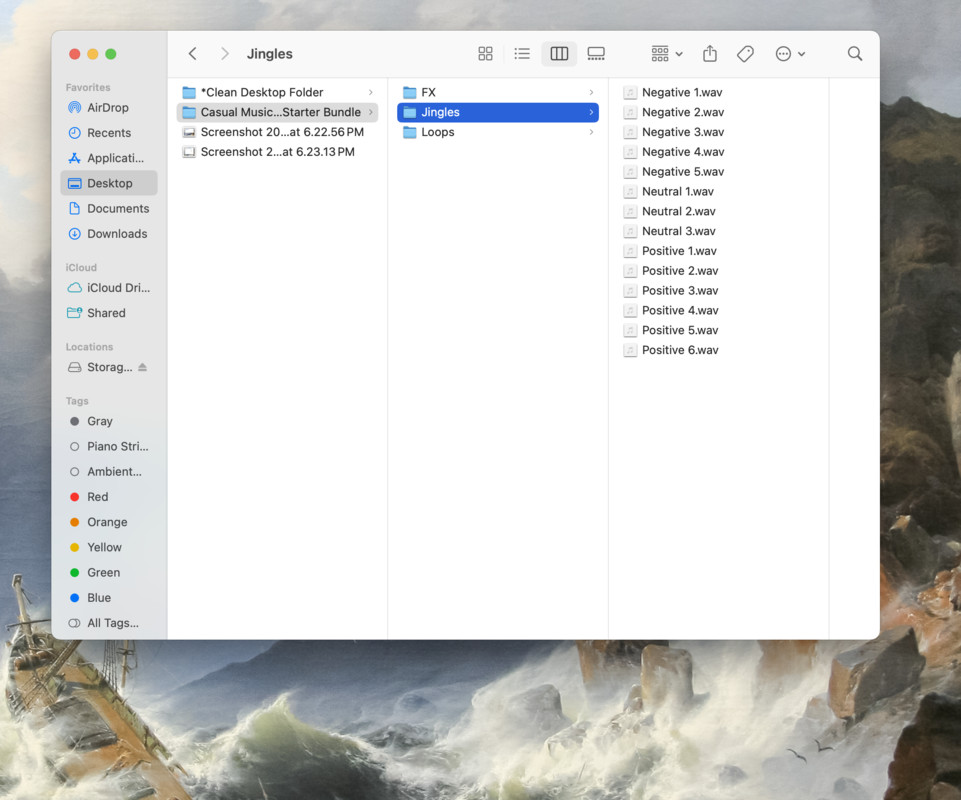Select Casual Music...Starter Bundle folder
The height and width of the screenshot is (800, 961).
[x=277, y=112]
